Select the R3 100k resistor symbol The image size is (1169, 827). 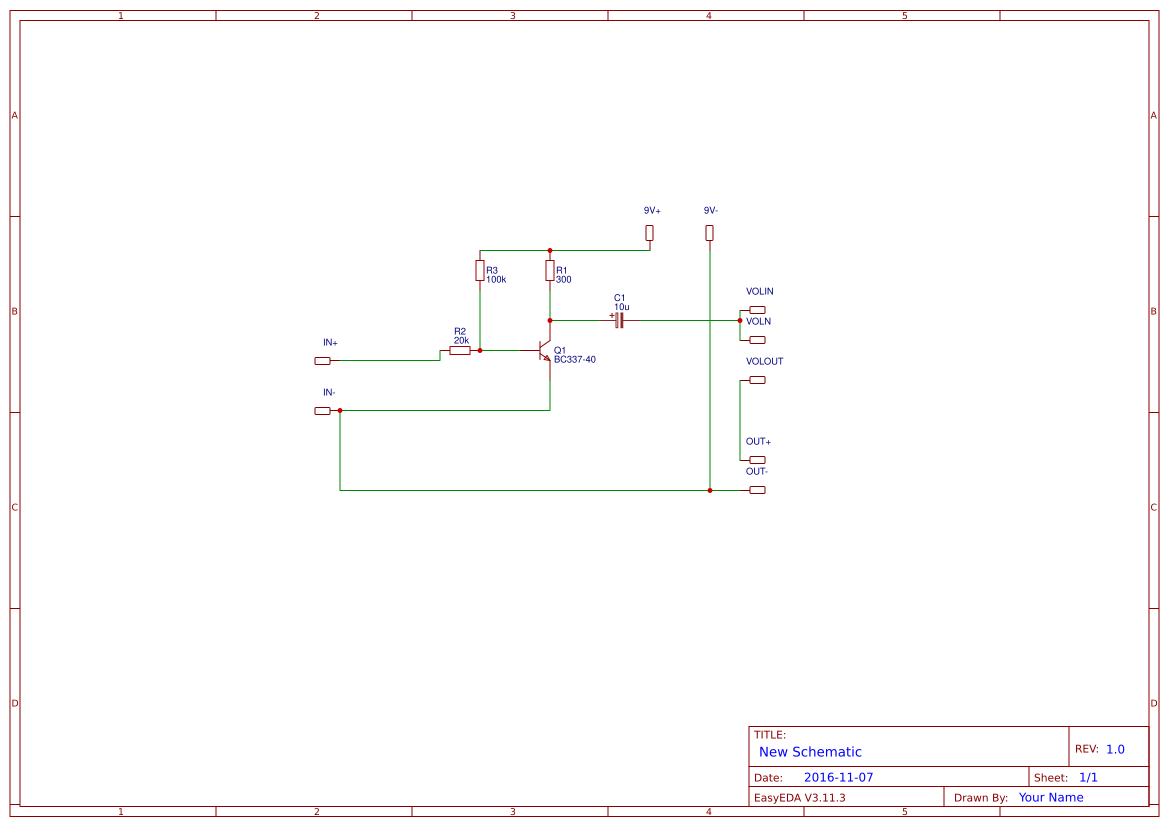point(479,270)
